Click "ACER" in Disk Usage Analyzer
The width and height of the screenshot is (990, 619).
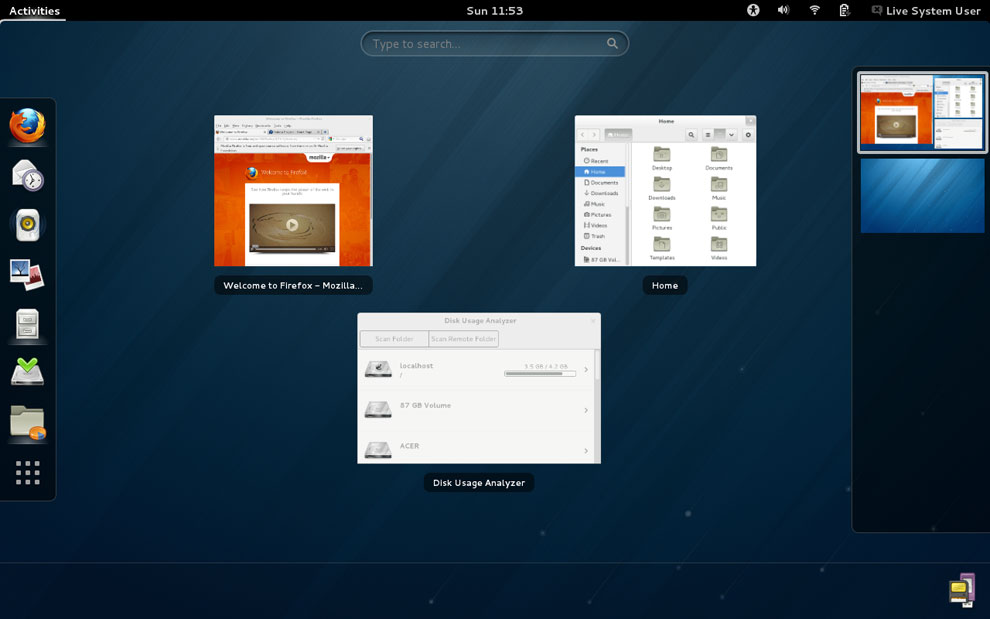coord(409,446)
